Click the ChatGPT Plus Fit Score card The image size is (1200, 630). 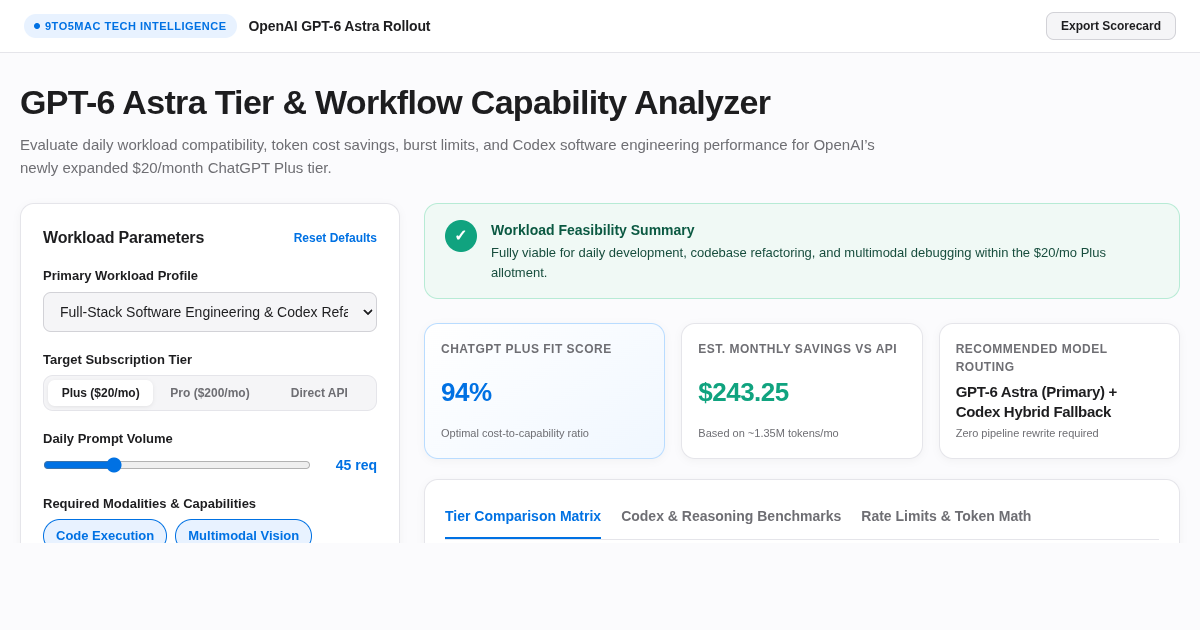544,391
